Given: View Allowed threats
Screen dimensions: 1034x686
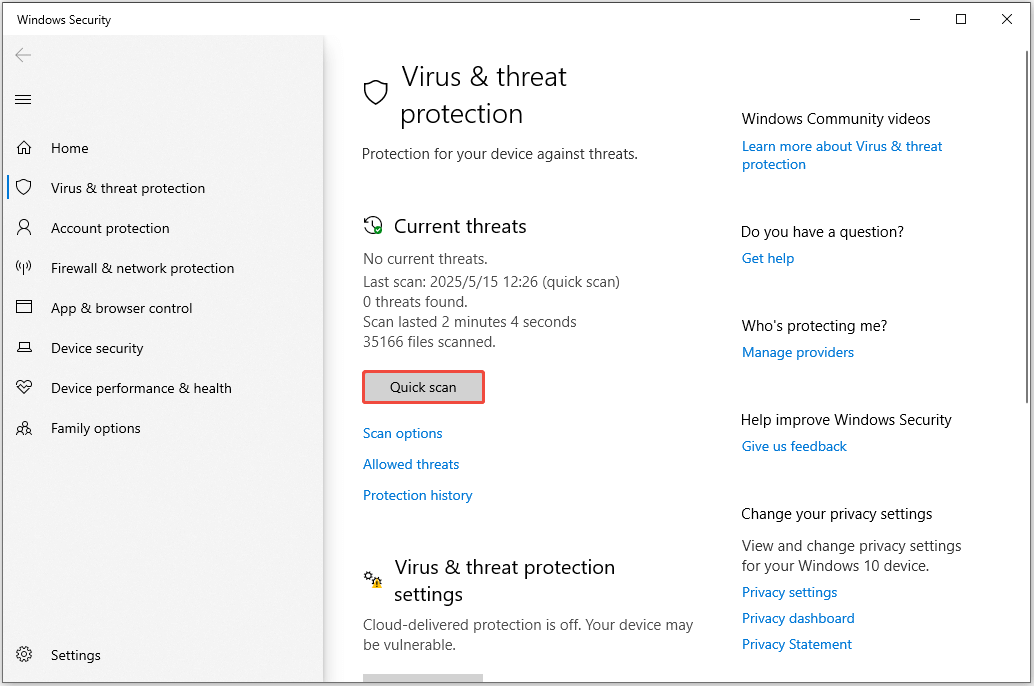Looking at the screenshot, I should click(x=411, y=464).
